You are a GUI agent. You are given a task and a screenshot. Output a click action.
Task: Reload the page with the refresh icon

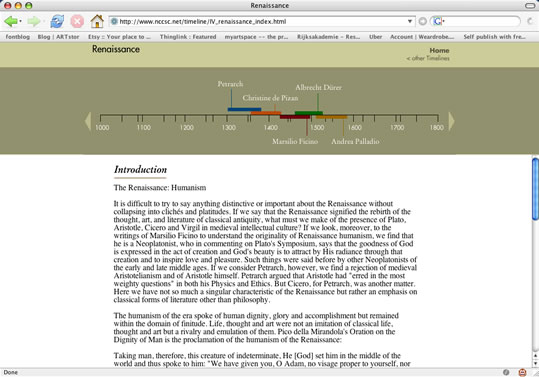pyautogui.click(x=57, y=21)
